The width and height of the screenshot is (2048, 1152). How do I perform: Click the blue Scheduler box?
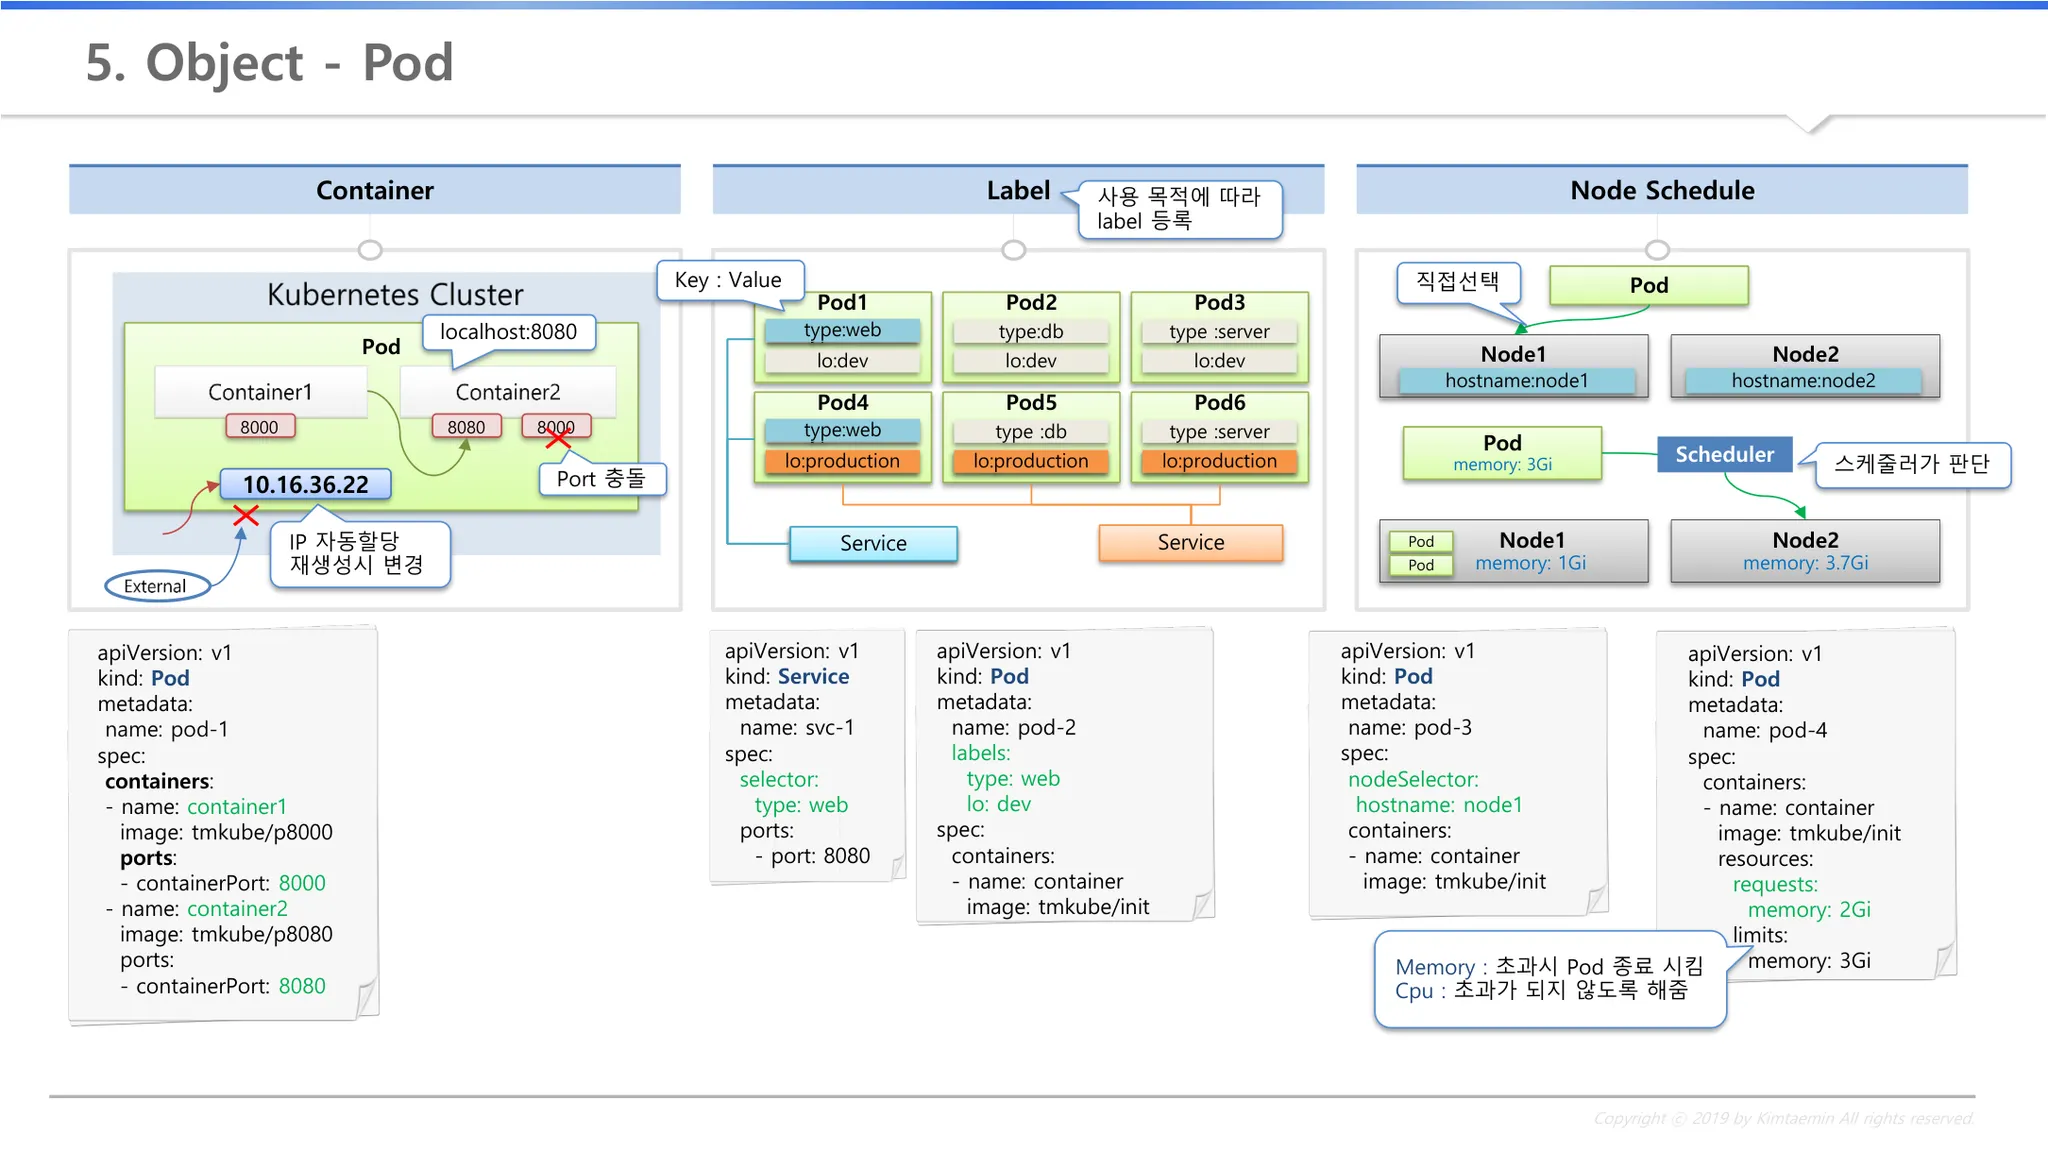click(1724, 454)
